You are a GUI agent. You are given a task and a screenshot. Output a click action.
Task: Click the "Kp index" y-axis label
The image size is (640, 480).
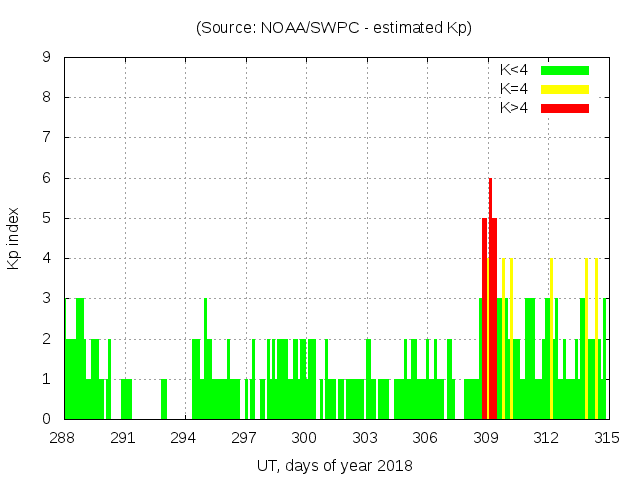pyautogui.click(x=14, y=238)
